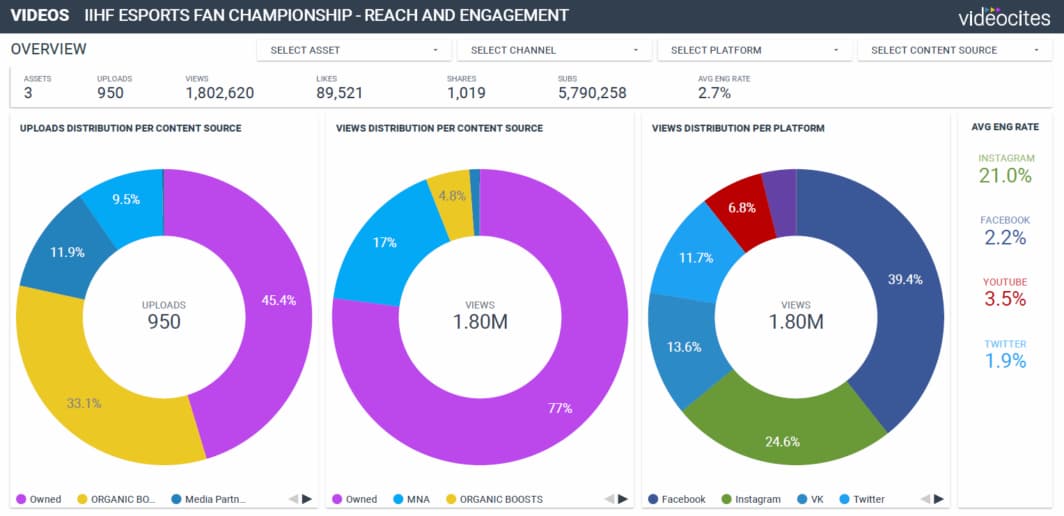This screenshot has height=516, width=1064.
Task: Click the Assets 3 stat
Action: click(37, 88)
